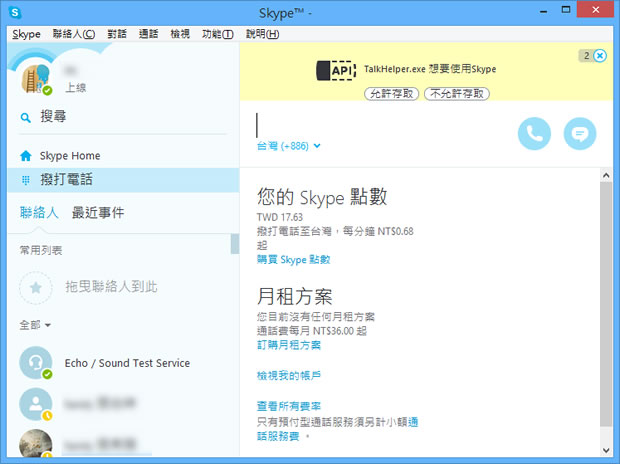Open the Skype menu
Image resolution: width=620 pixels, height=464 pixels.
pyautogui.click(x=26, y=34)
